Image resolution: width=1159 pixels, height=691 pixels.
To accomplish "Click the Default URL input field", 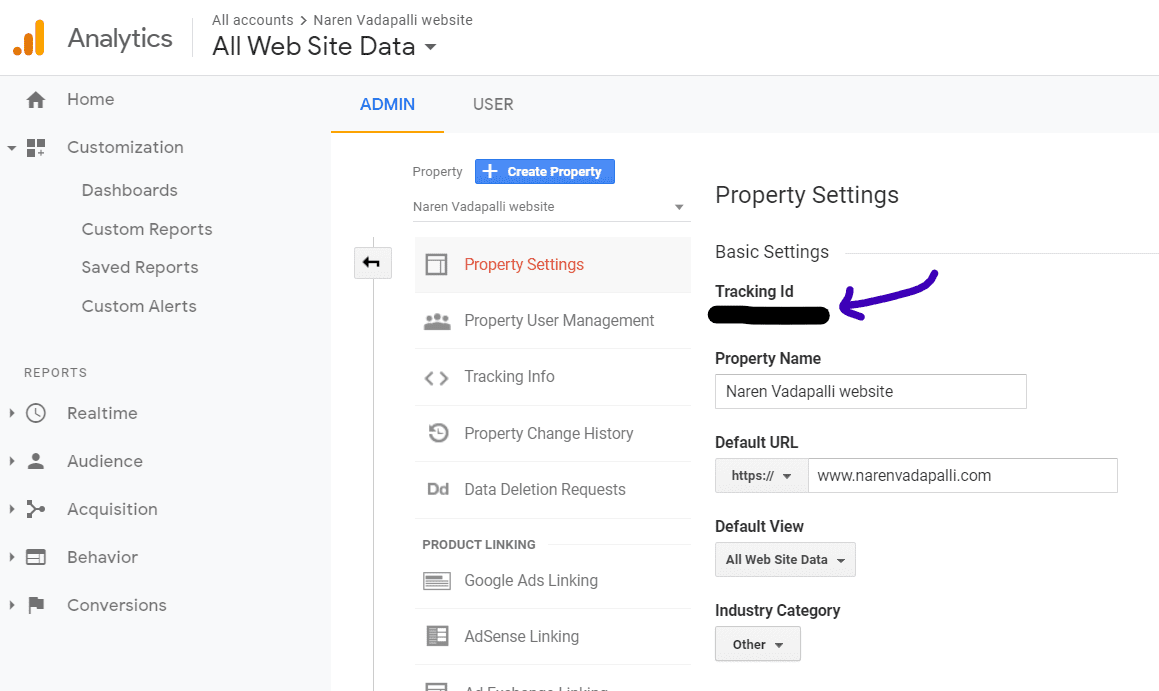I will point(962,476).
